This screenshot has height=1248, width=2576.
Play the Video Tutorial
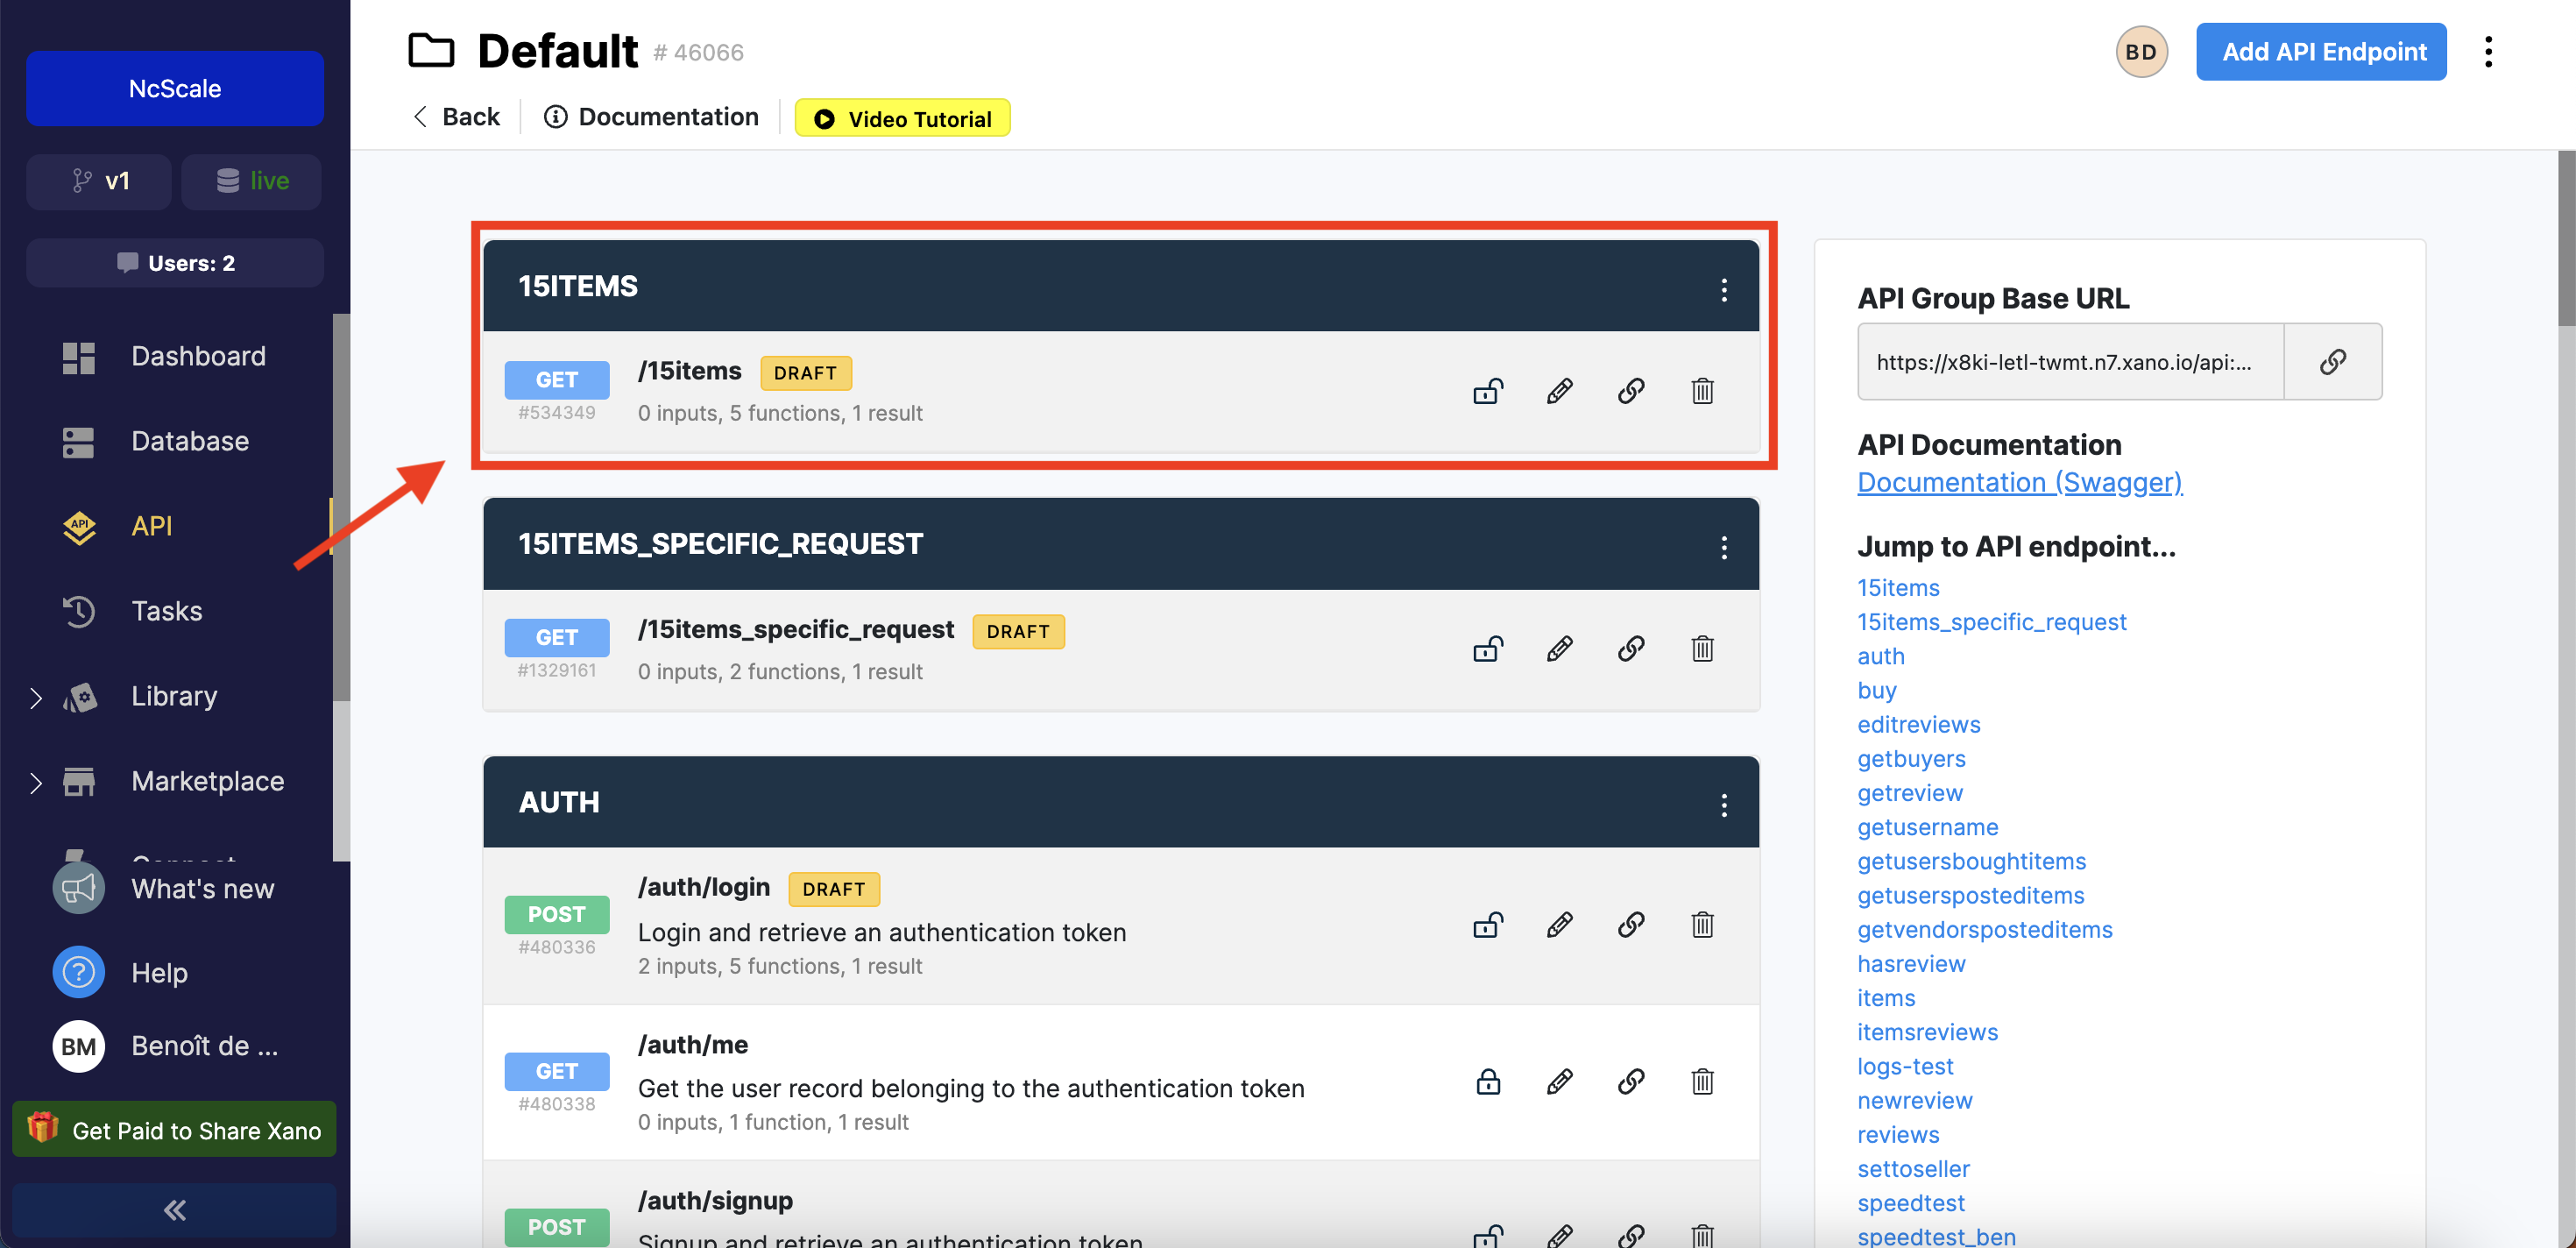coord(902,118)
